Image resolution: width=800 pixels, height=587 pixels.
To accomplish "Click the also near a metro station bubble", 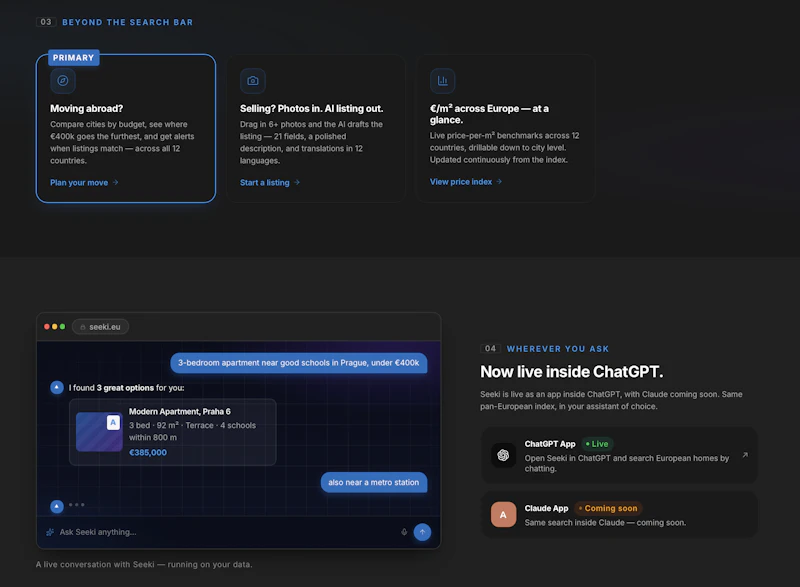I will click(x=373, y=482).
